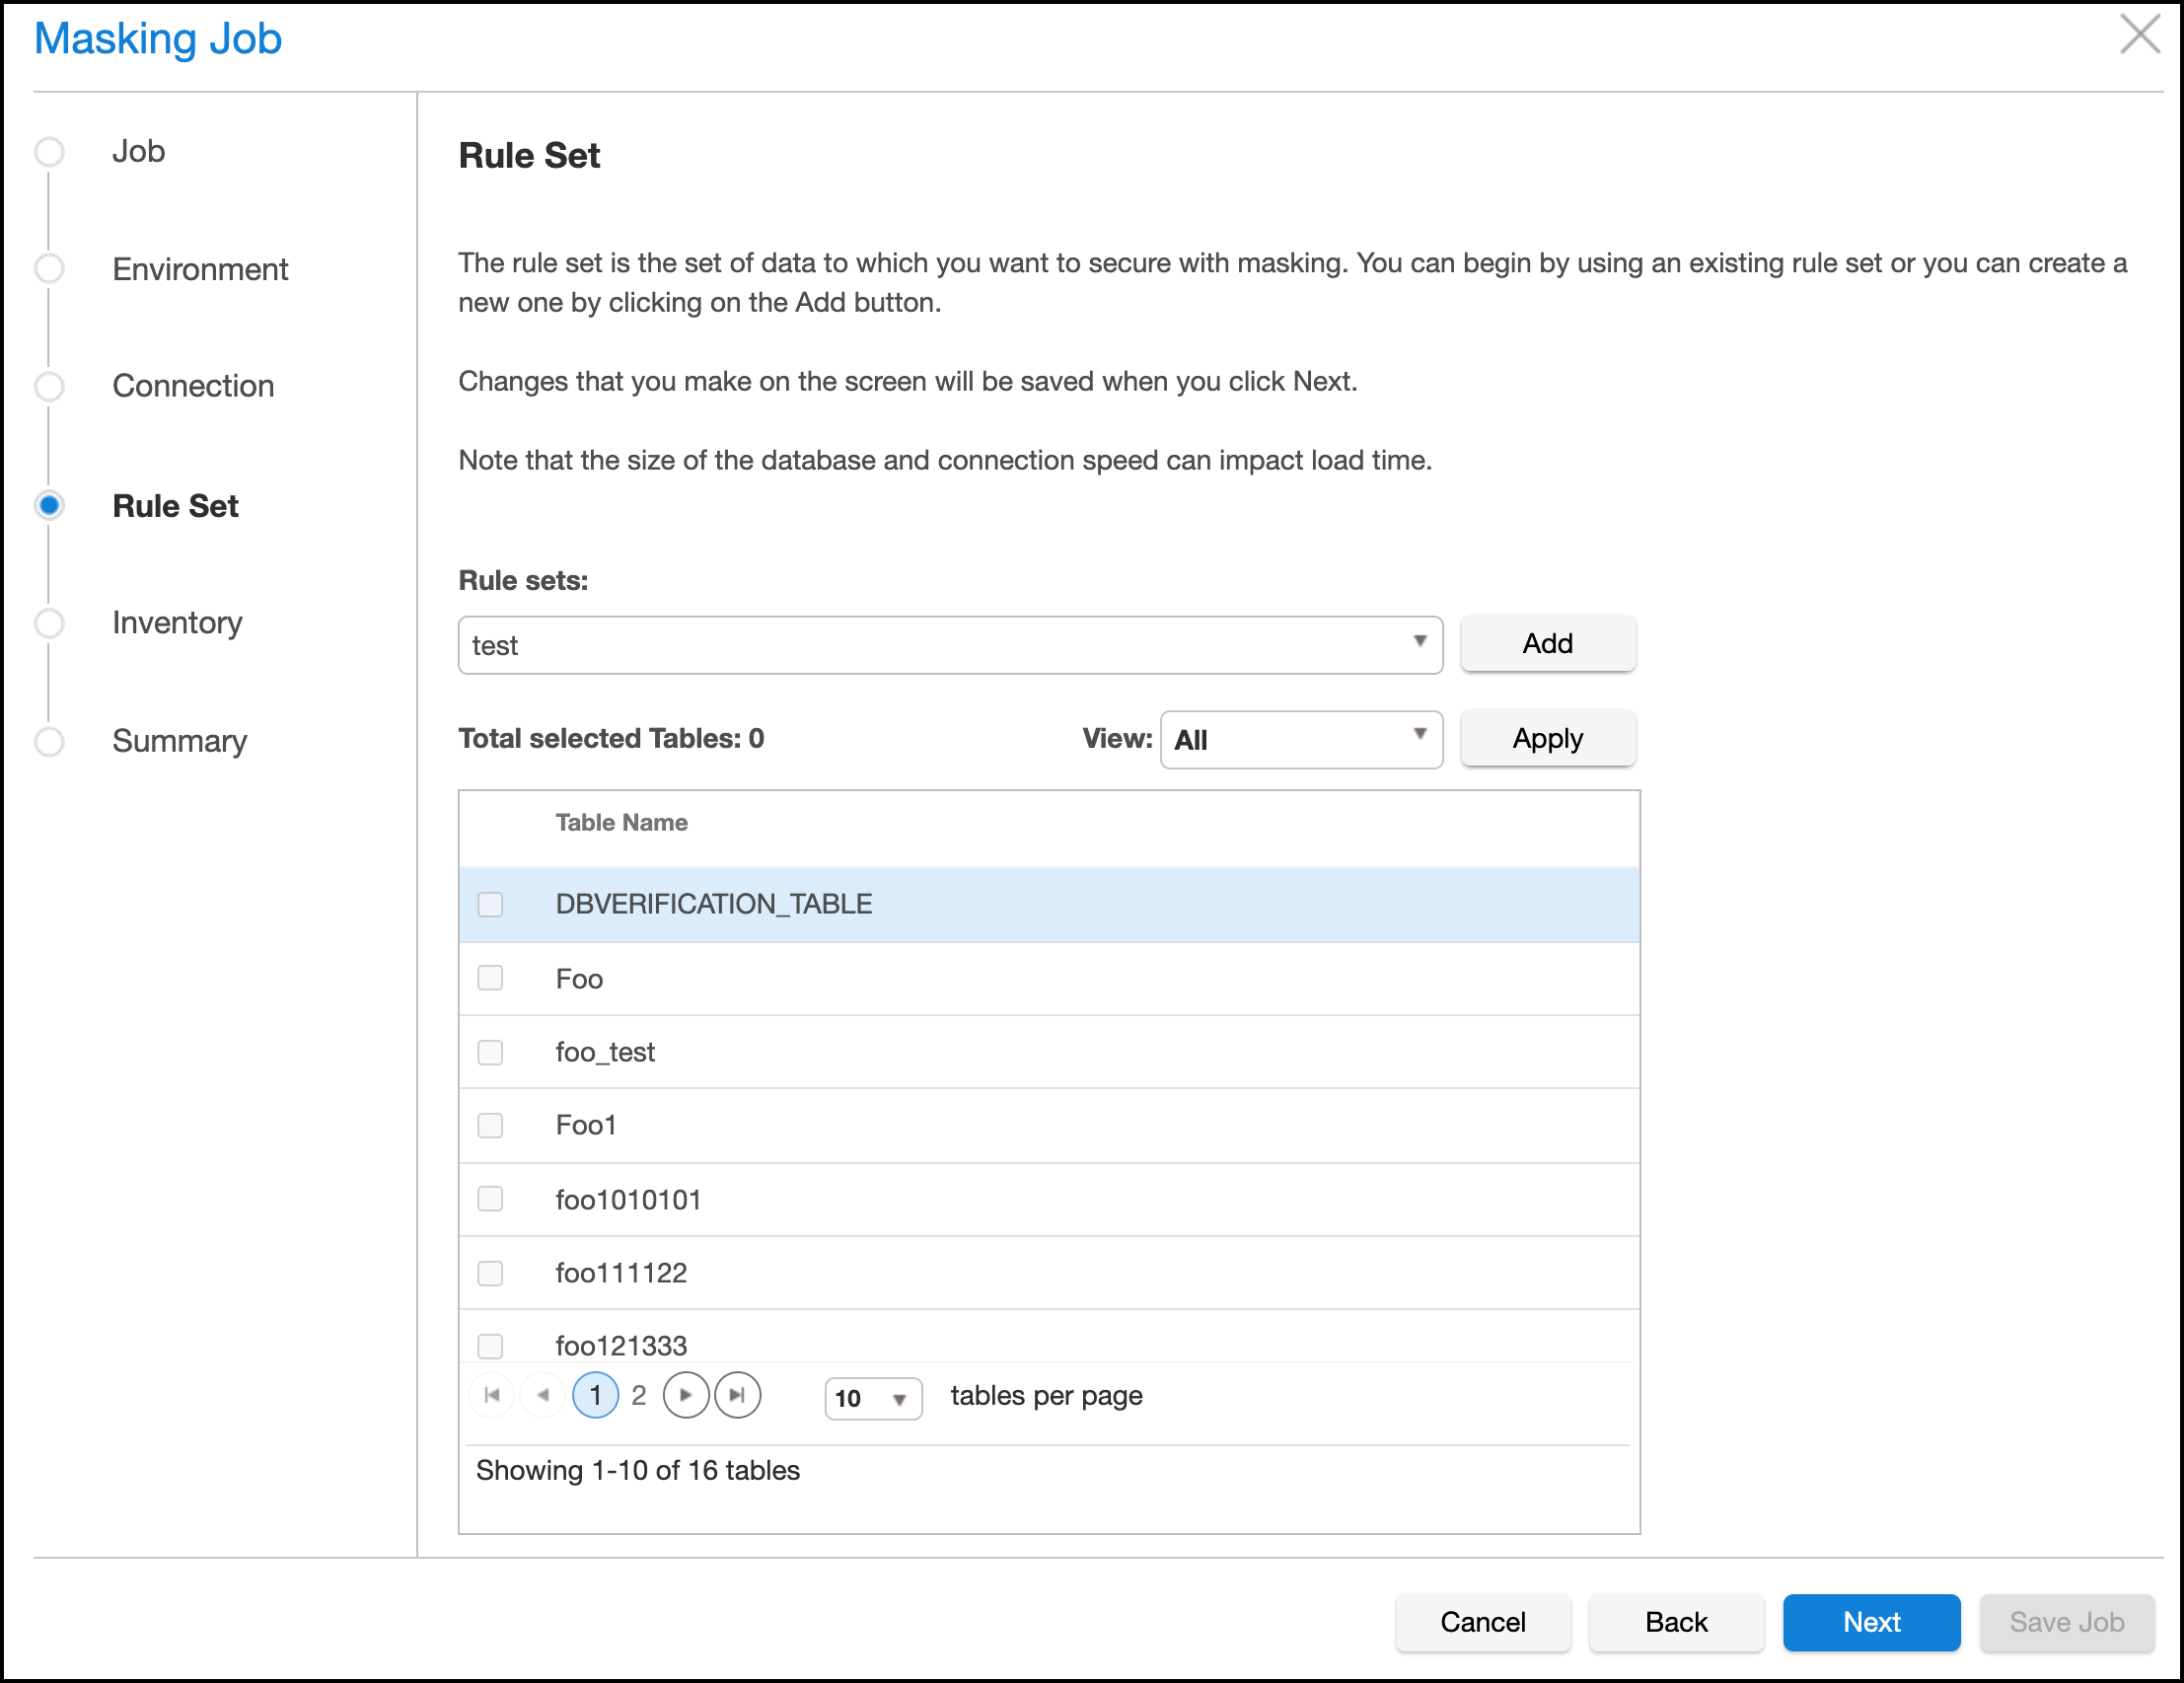The height and width of the screenshot is (1683, 2184).
Task: Click the Add rule set button
Action: [x=1547, y=643]
